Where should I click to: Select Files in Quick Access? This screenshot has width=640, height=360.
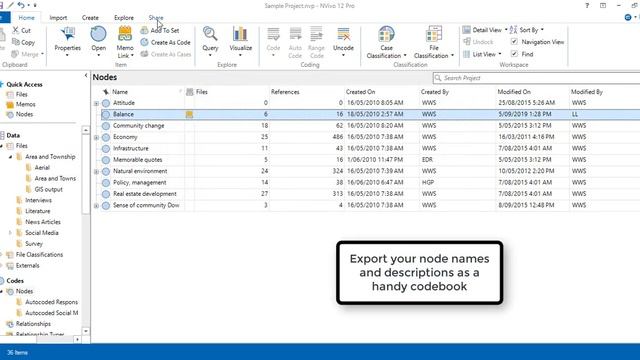click(17, 95)
